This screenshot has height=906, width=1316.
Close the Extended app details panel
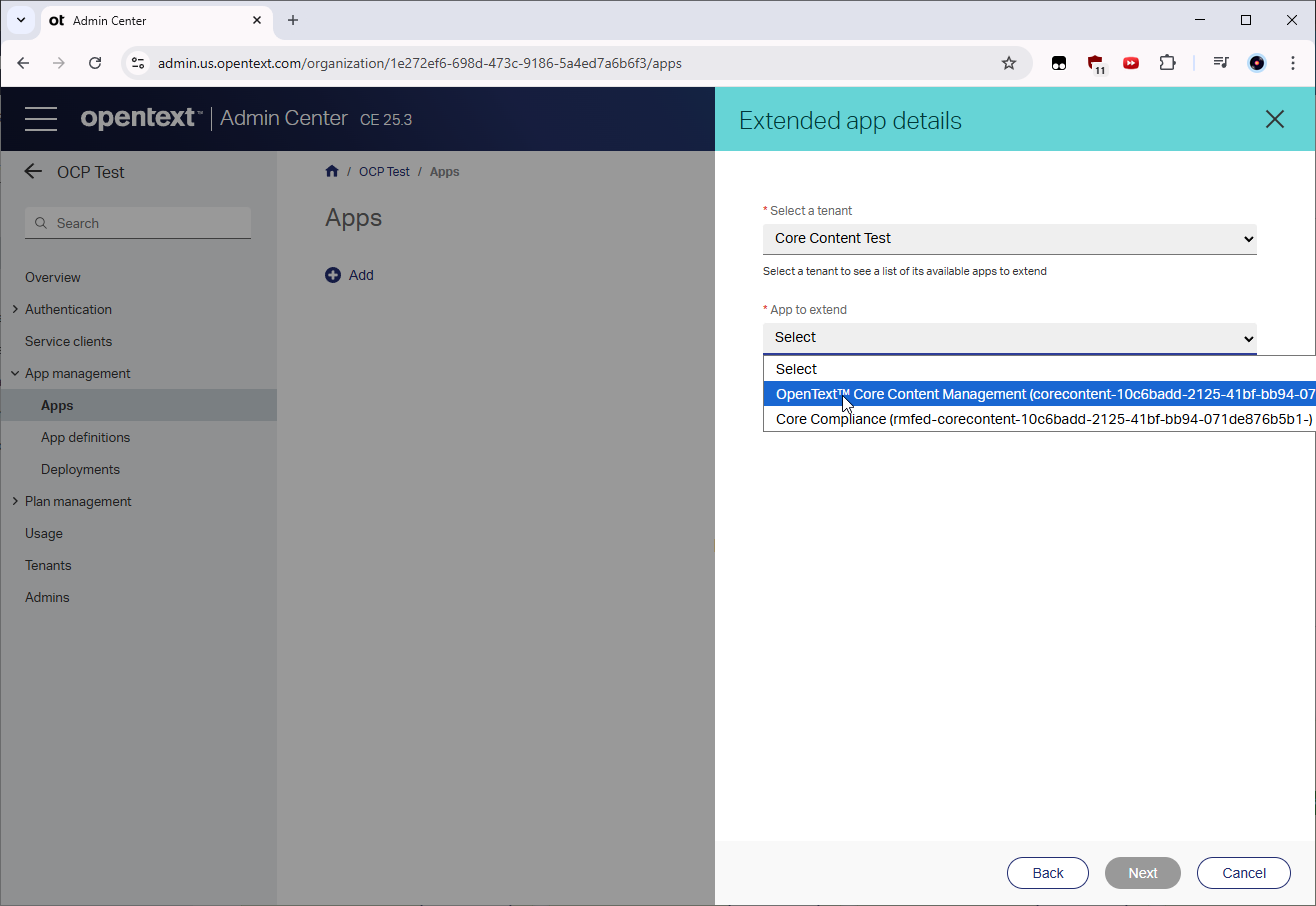click(x=1274, y=120)
